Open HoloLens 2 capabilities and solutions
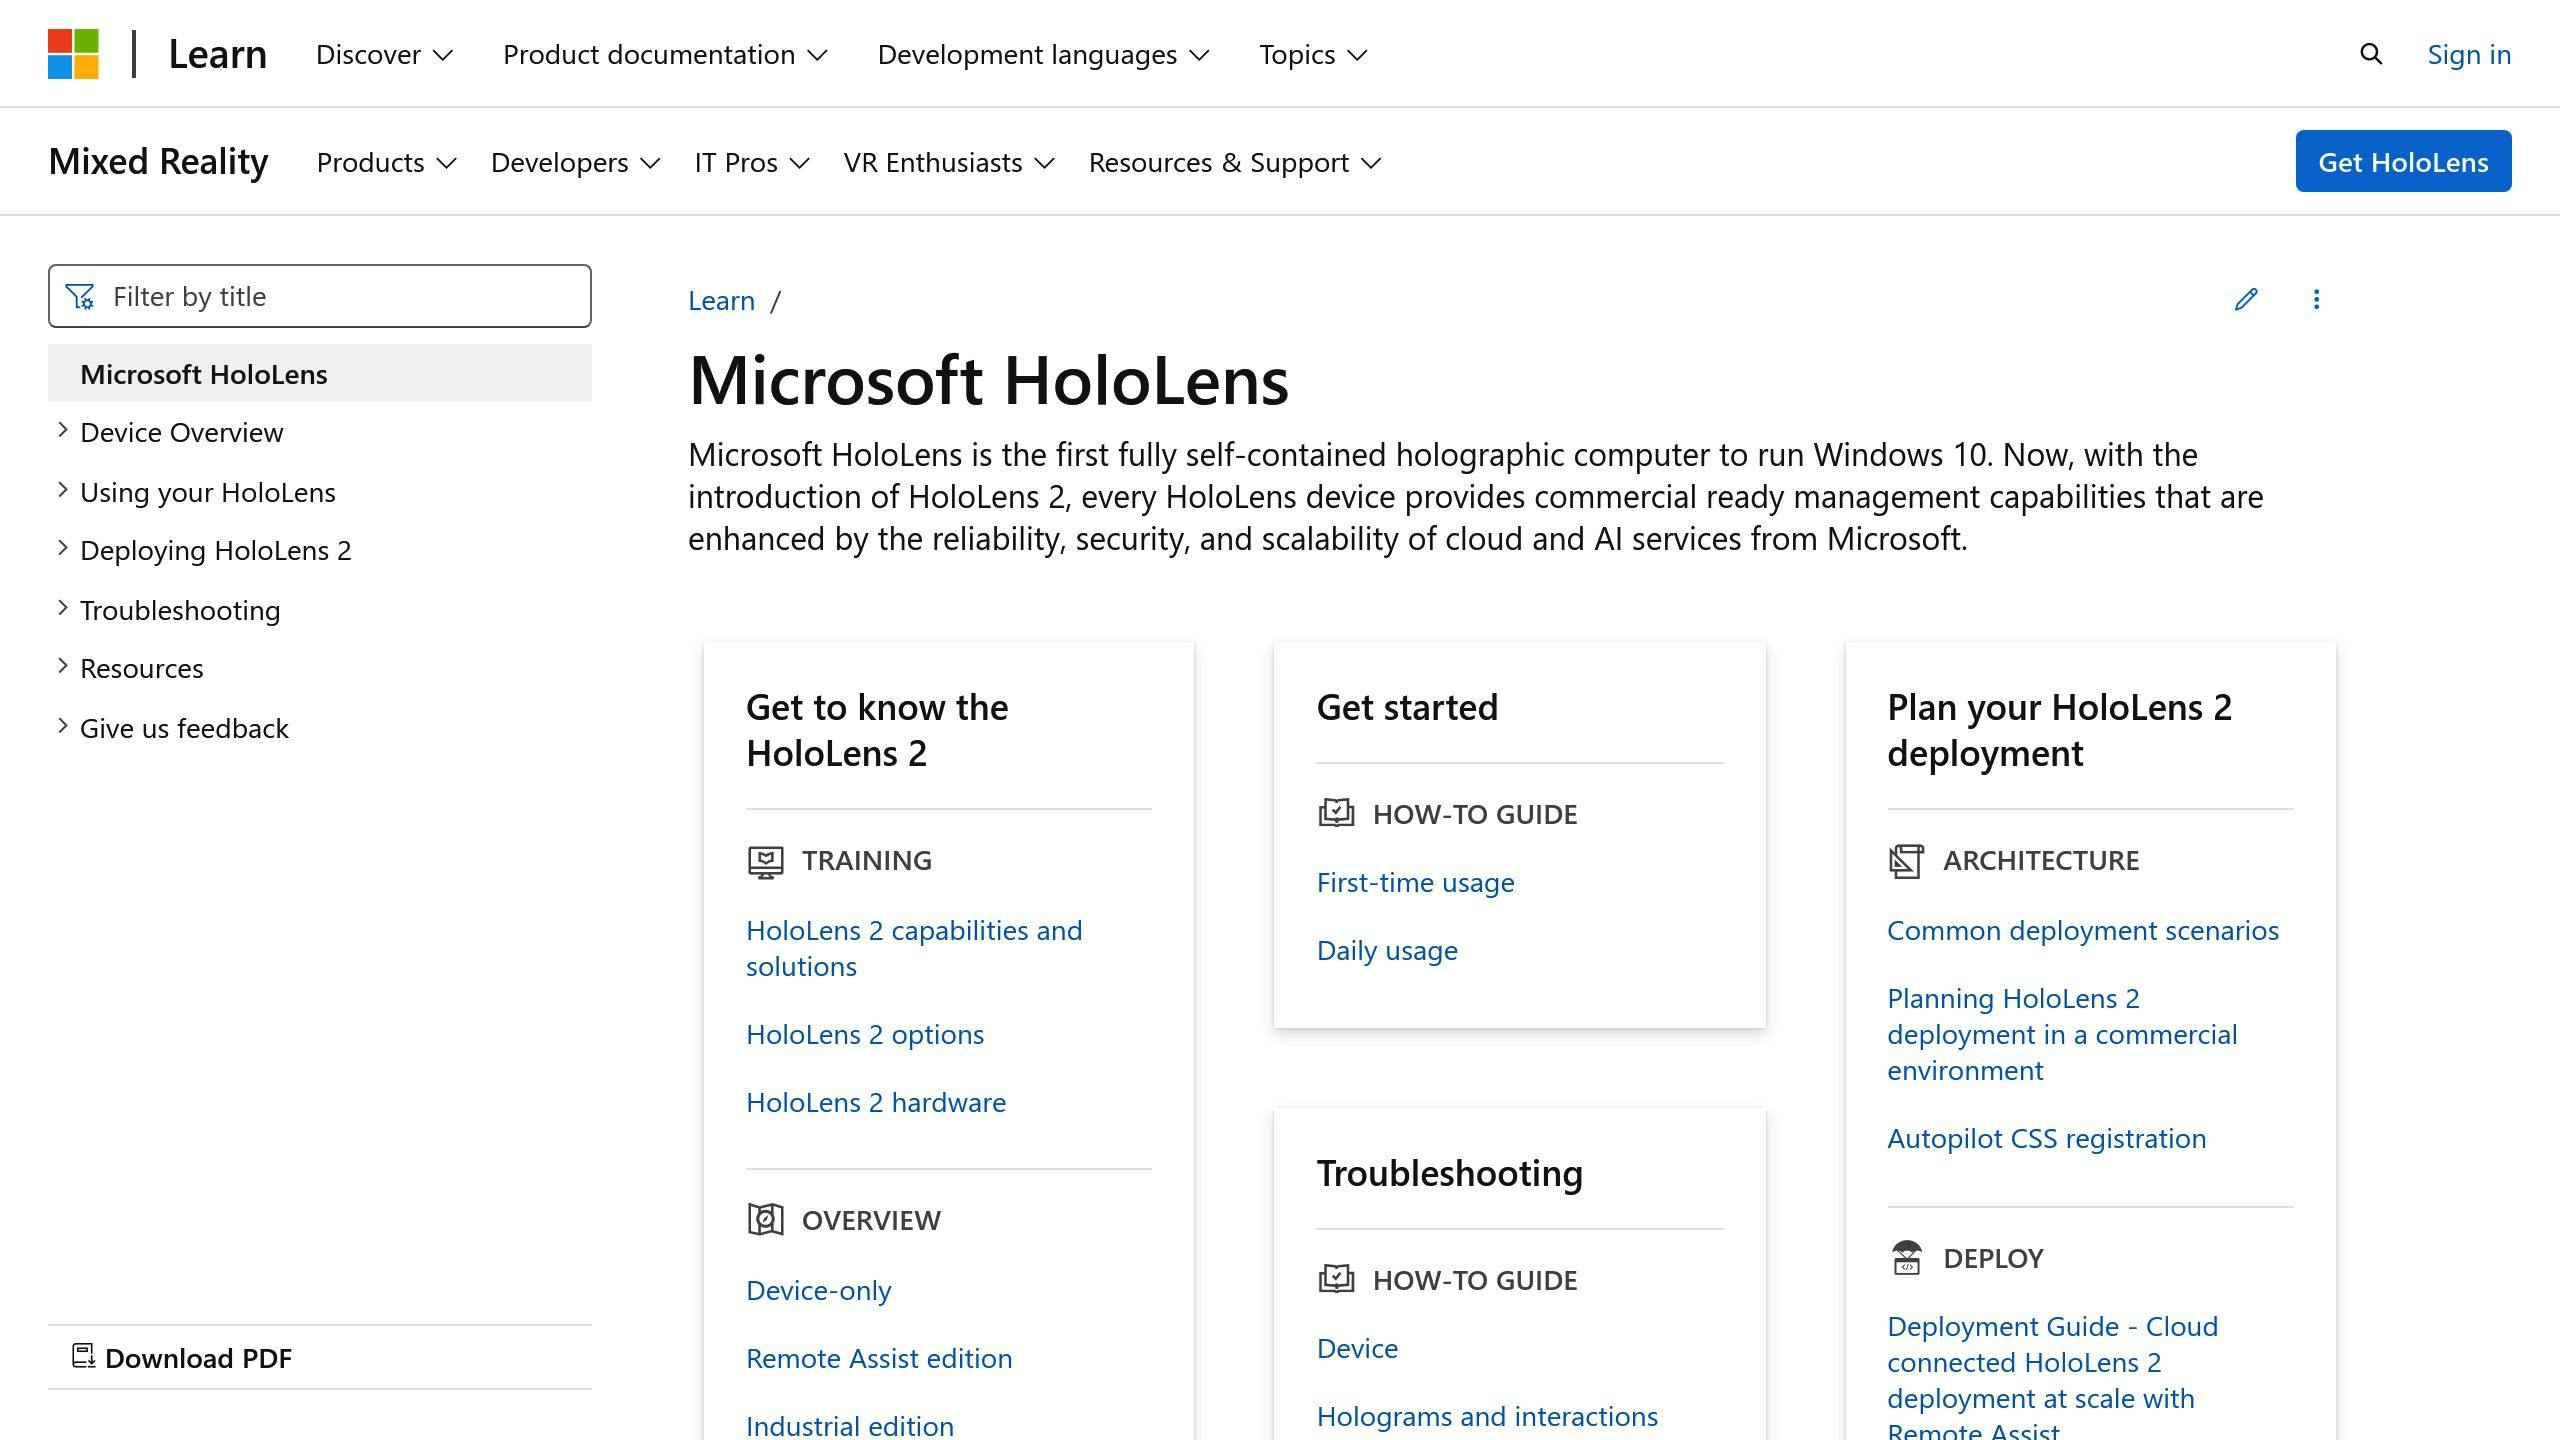This screenshot has width=2560, height=1440. point(914,948)
